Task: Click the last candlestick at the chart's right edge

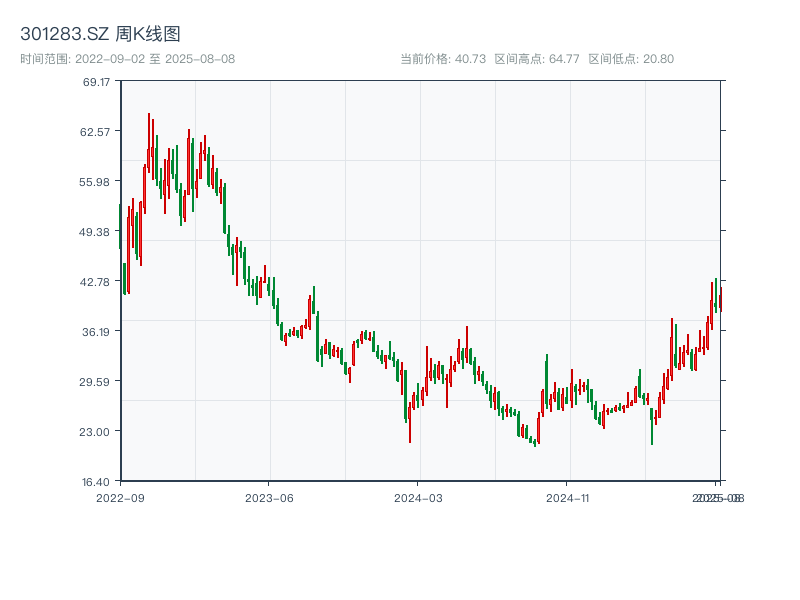Action: point(720,299)
